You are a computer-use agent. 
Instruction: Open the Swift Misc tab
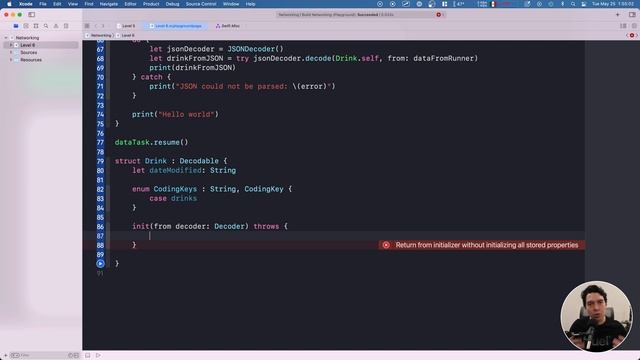click(x=228, y=26)
